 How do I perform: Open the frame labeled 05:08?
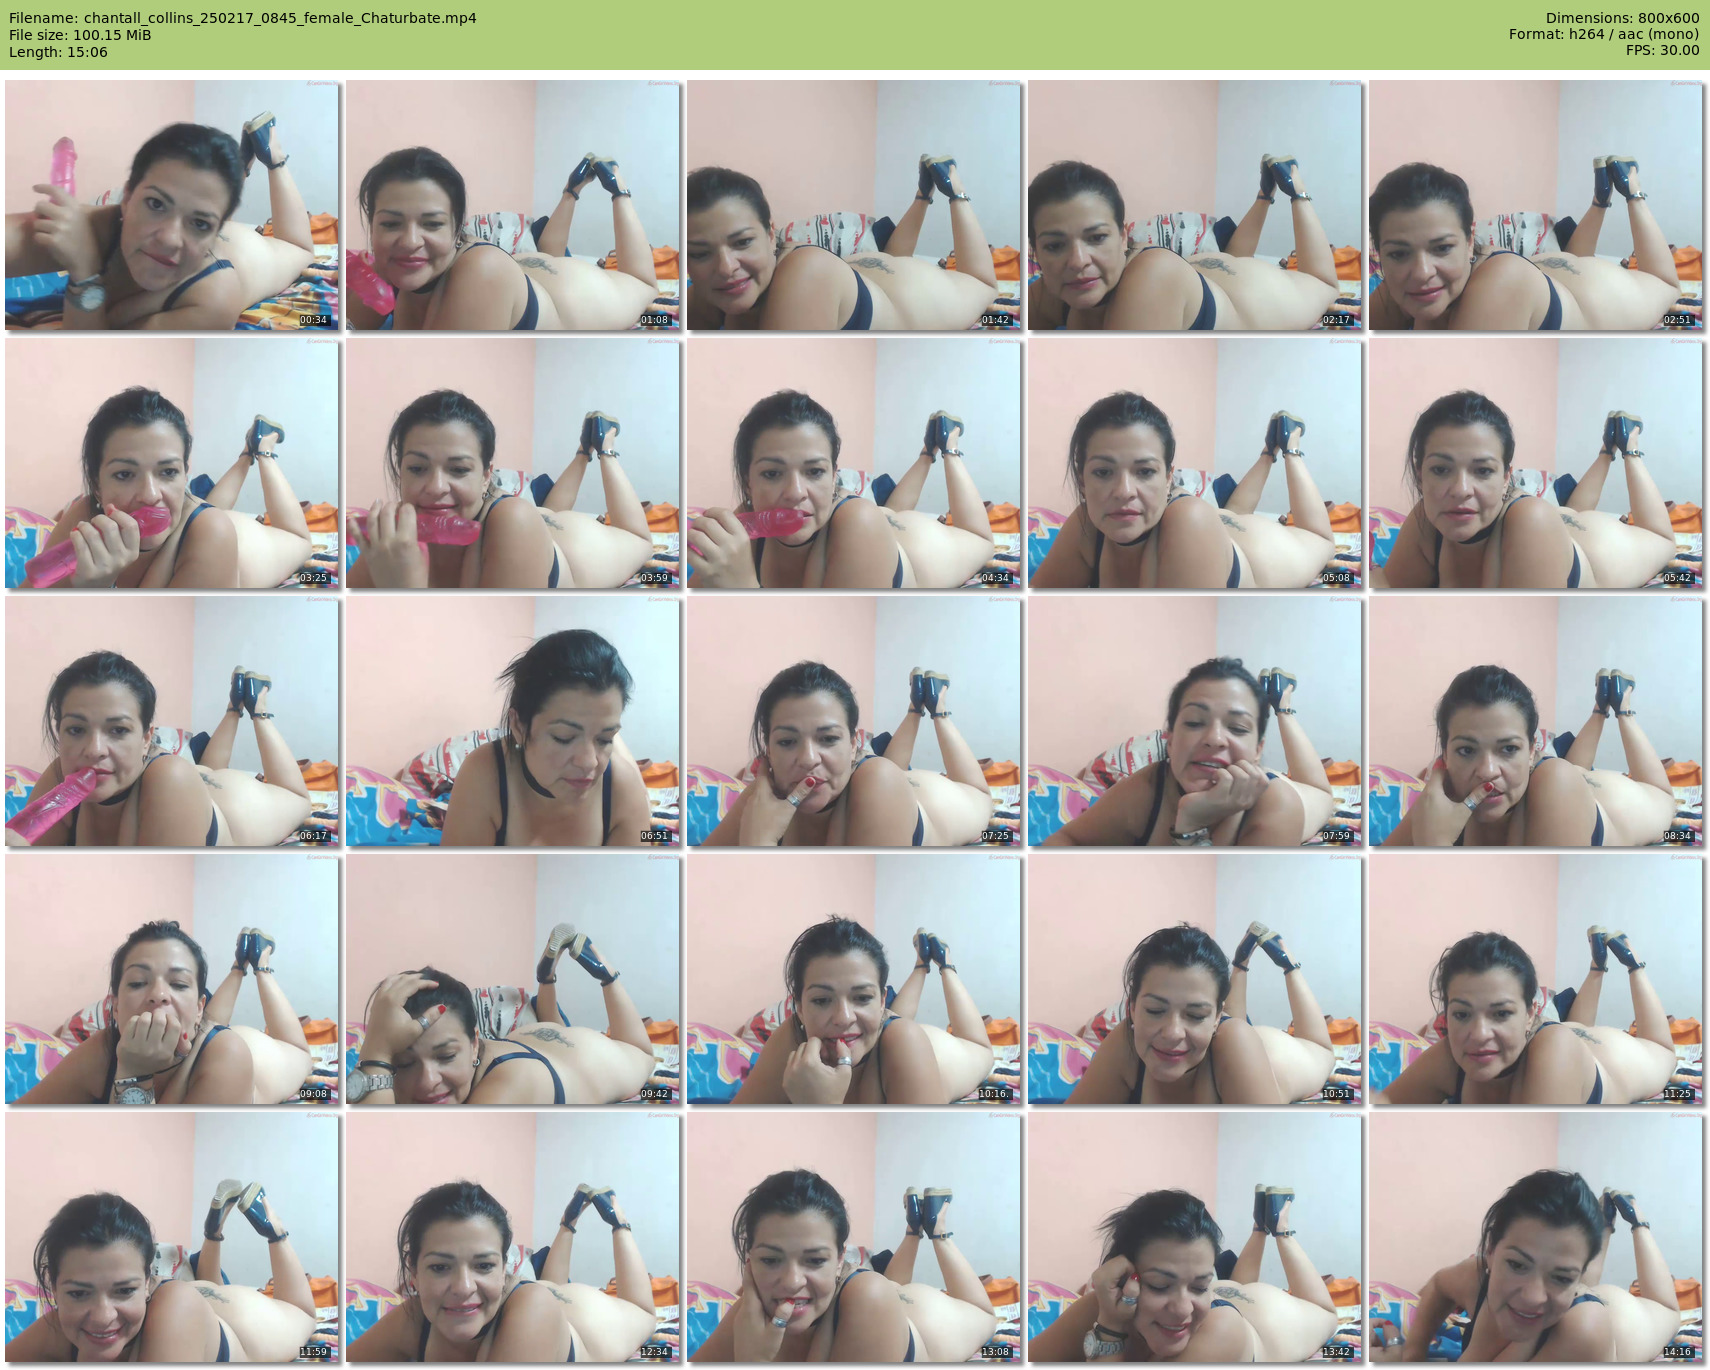coord(1195,463)
